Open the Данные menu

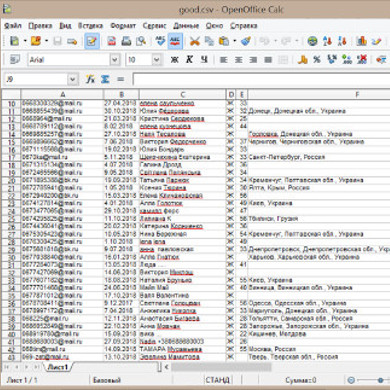point(186,26)
